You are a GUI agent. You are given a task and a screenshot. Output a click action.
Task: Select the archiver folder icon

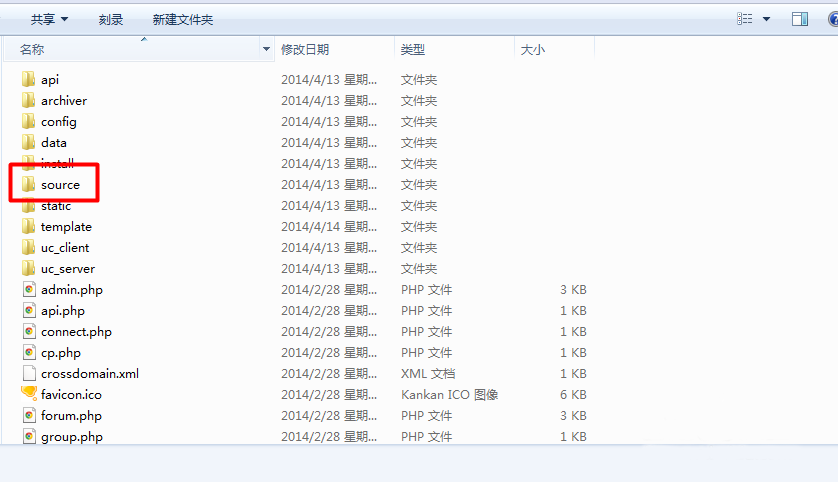[29, 100]
